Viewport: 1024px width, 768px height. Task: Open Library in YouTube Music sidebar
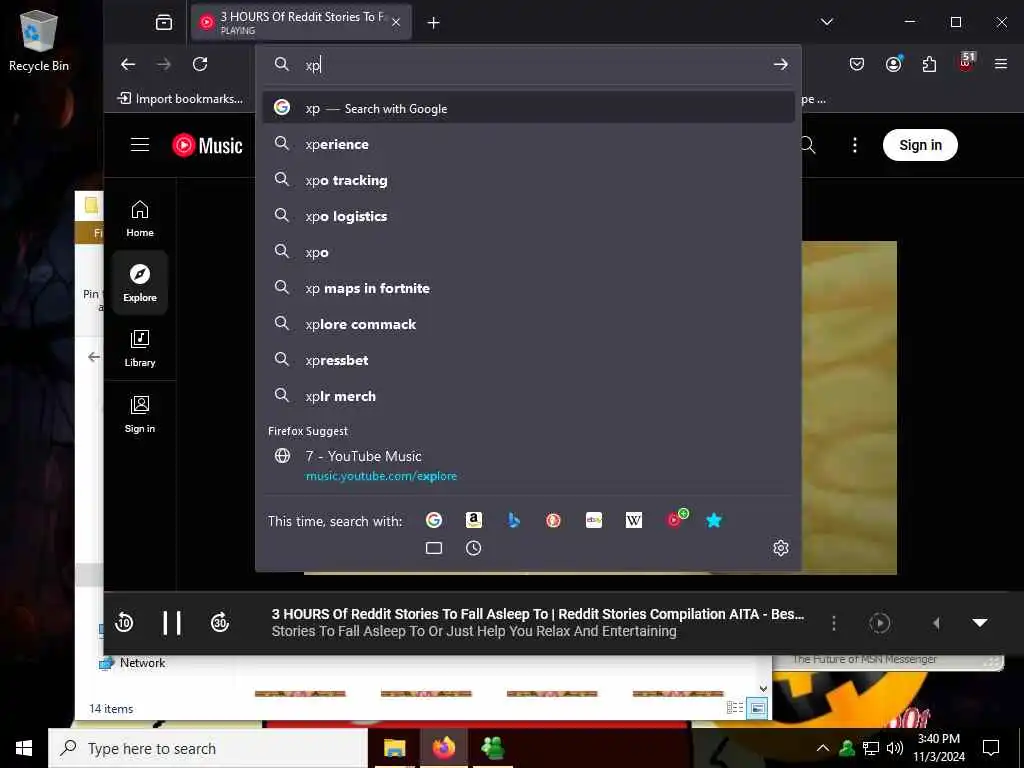140,348
